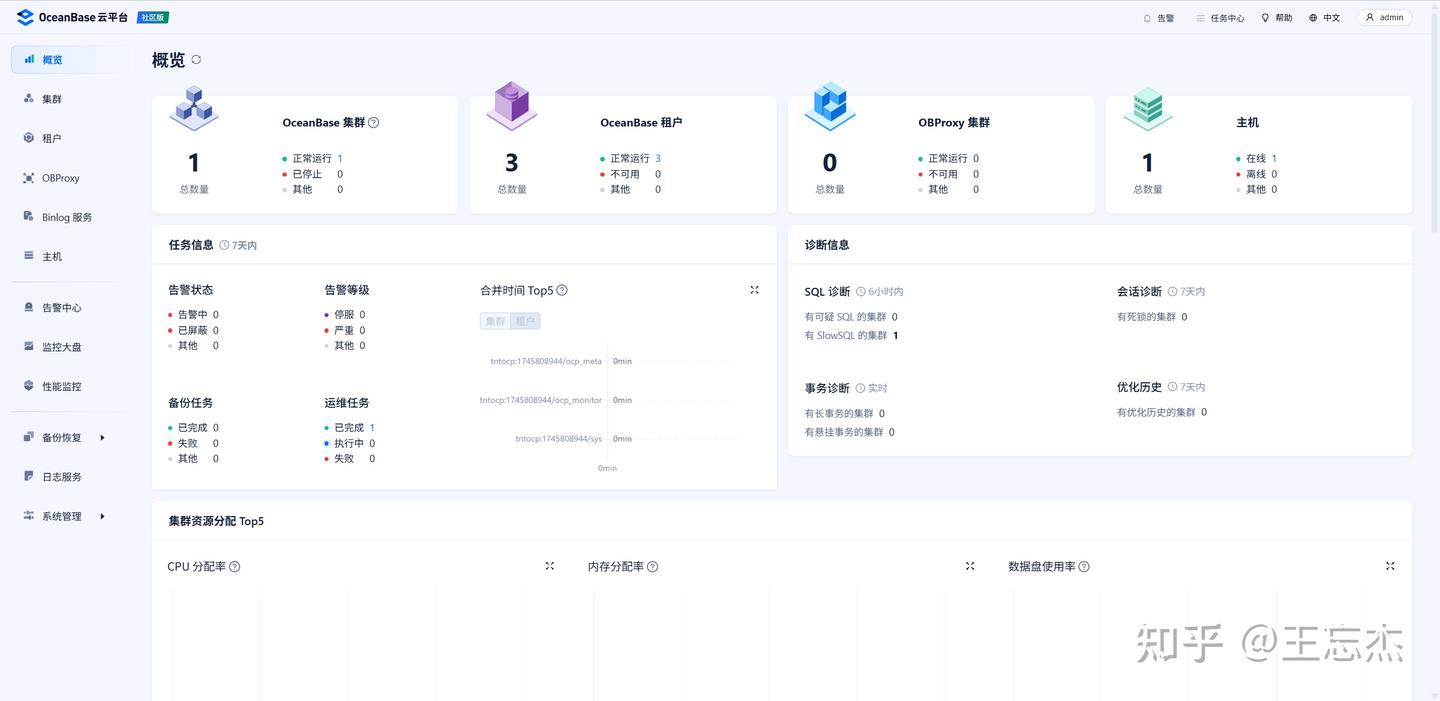Click the OBProxy 集群 blue illustration

(x=829, y=106)
